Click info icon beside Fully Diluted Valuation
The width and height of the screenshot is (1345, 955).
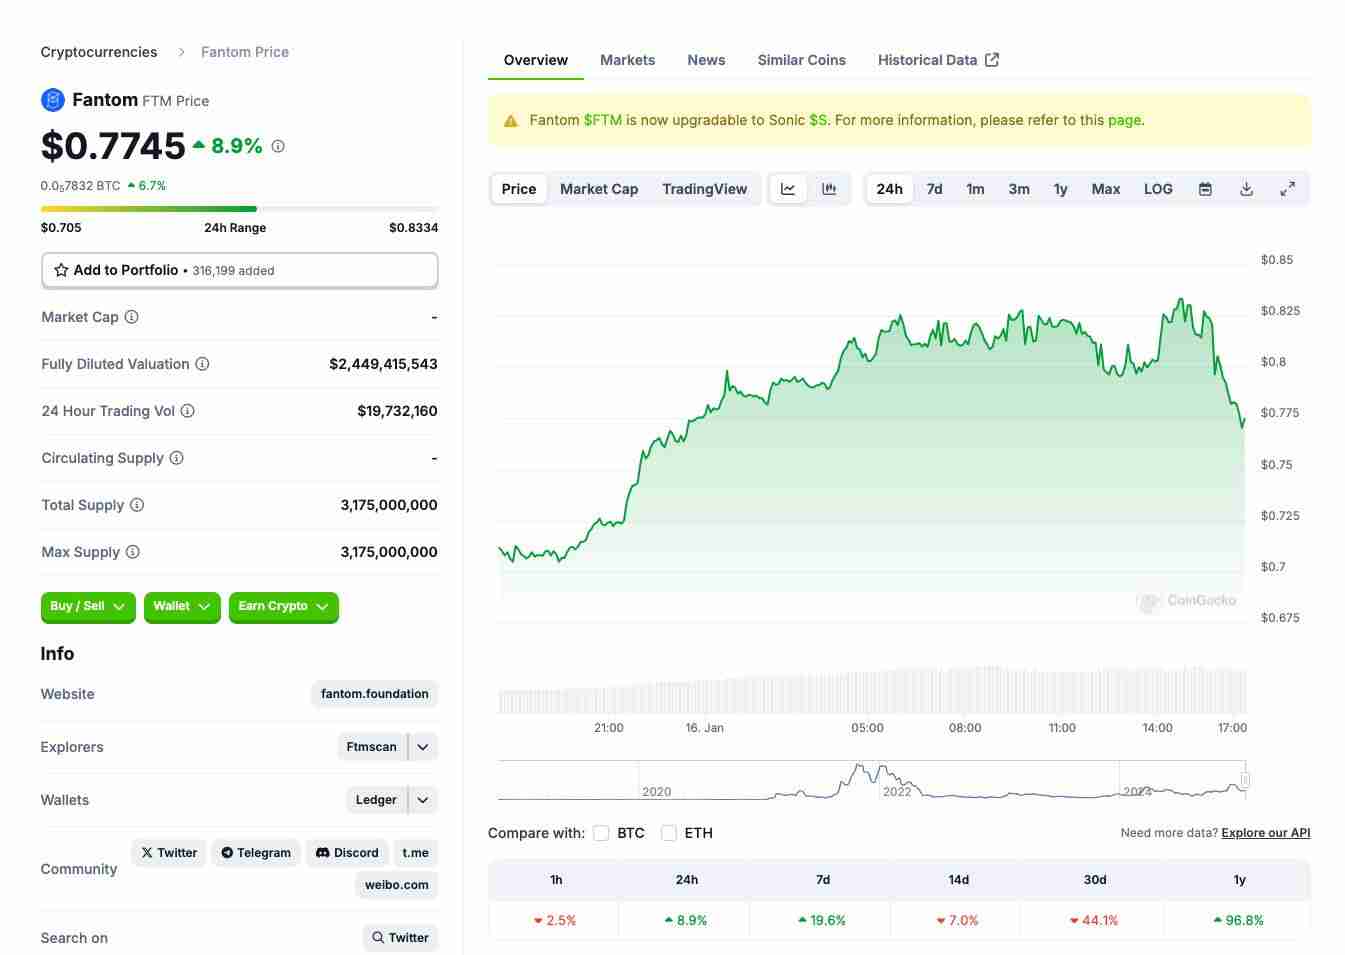point(202,364)
